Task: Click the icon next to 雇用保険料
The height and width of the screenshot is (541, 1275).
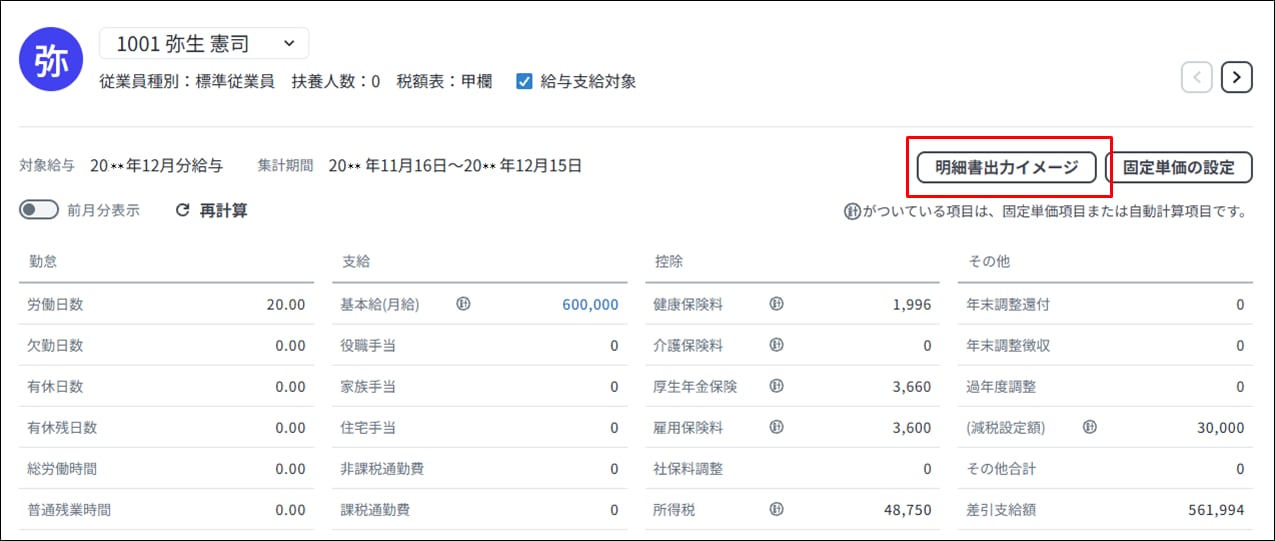Action: pyautogui.click(x=776, y=428)
